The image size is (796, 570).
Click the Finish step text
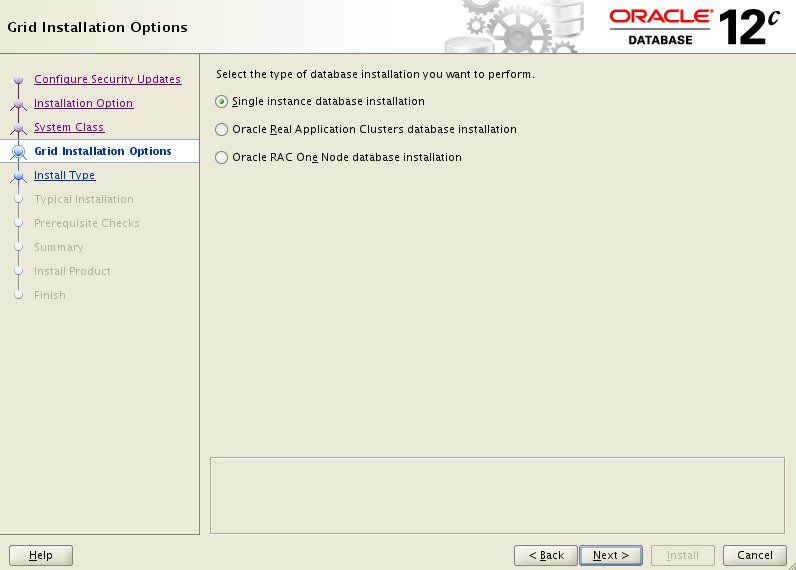click(50, 295)
